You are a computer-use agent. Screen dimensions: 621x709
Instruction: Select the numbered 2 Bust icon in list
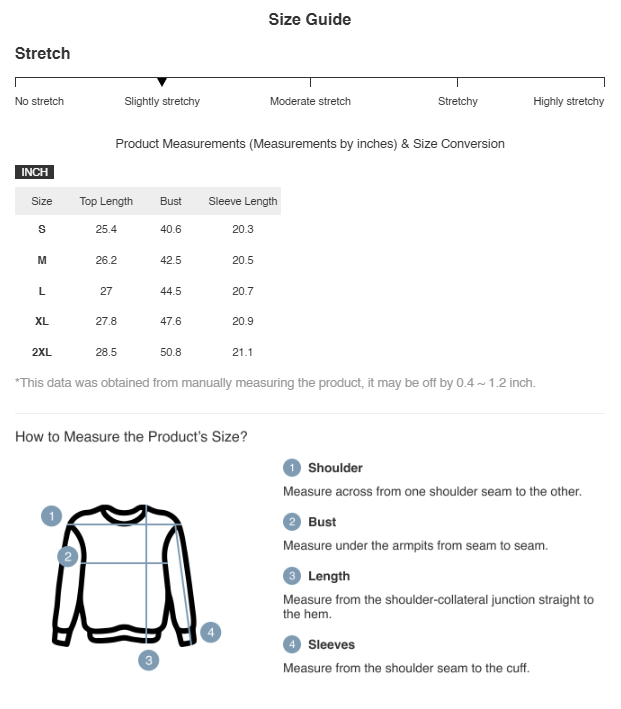pos(292,522)
